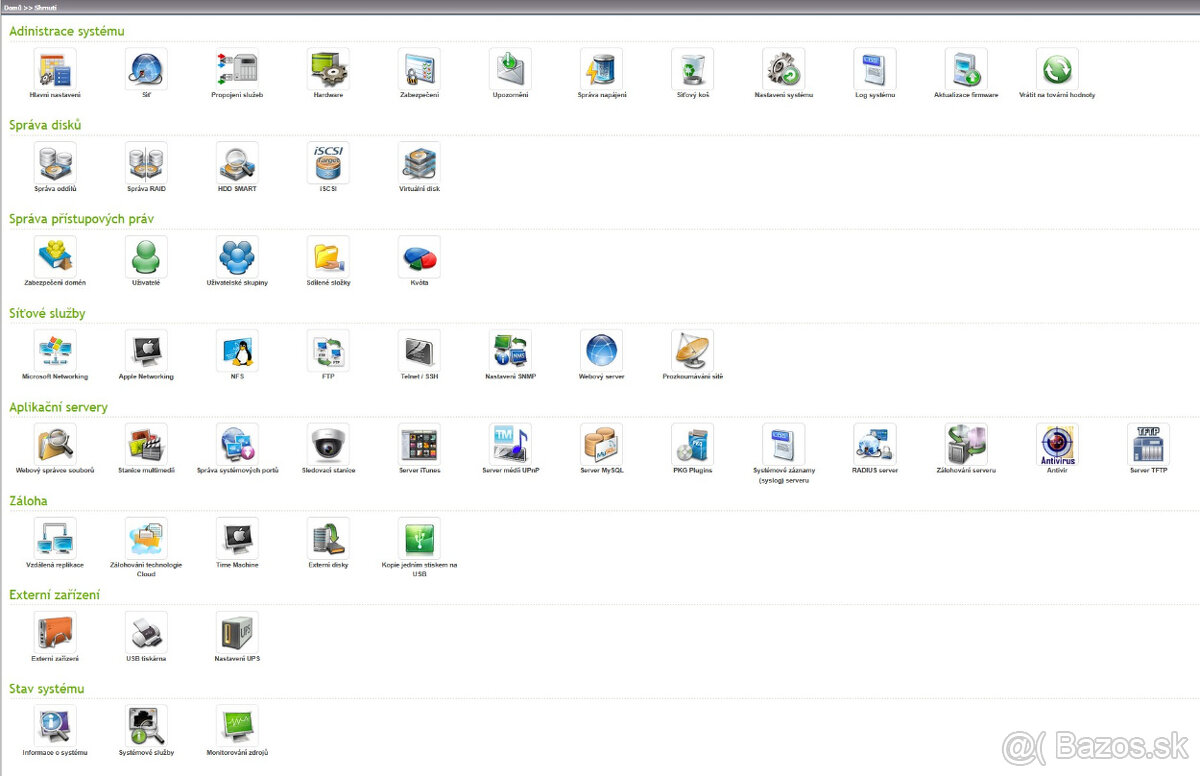Click the Sdílené složky folder icon

[328, 257]
